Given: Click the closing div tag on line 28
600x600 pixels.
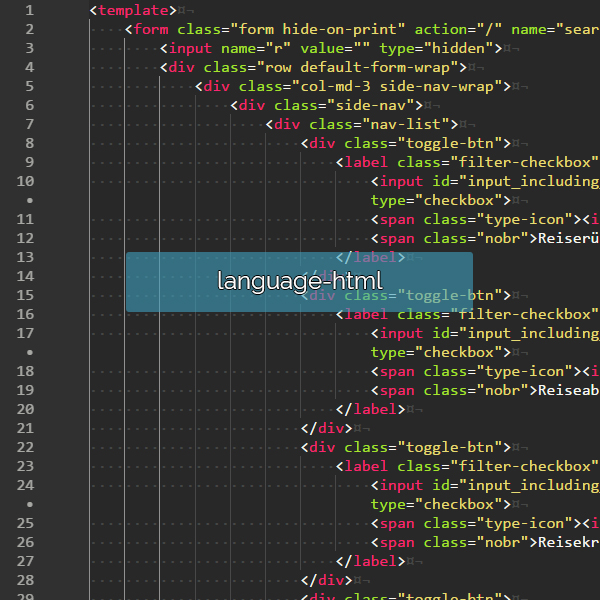Looking at the screenshot, I should pos(326,580).
